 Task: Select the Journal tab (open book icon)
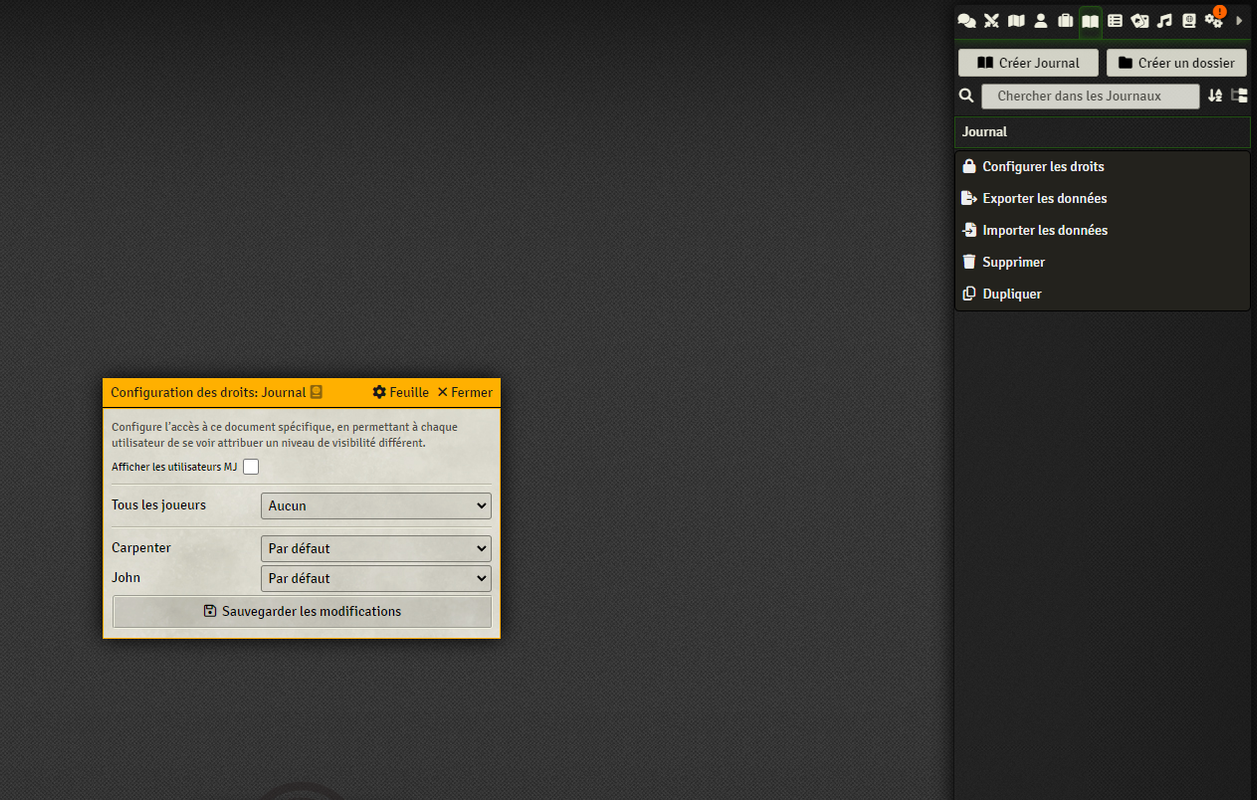pos(1090,20)
